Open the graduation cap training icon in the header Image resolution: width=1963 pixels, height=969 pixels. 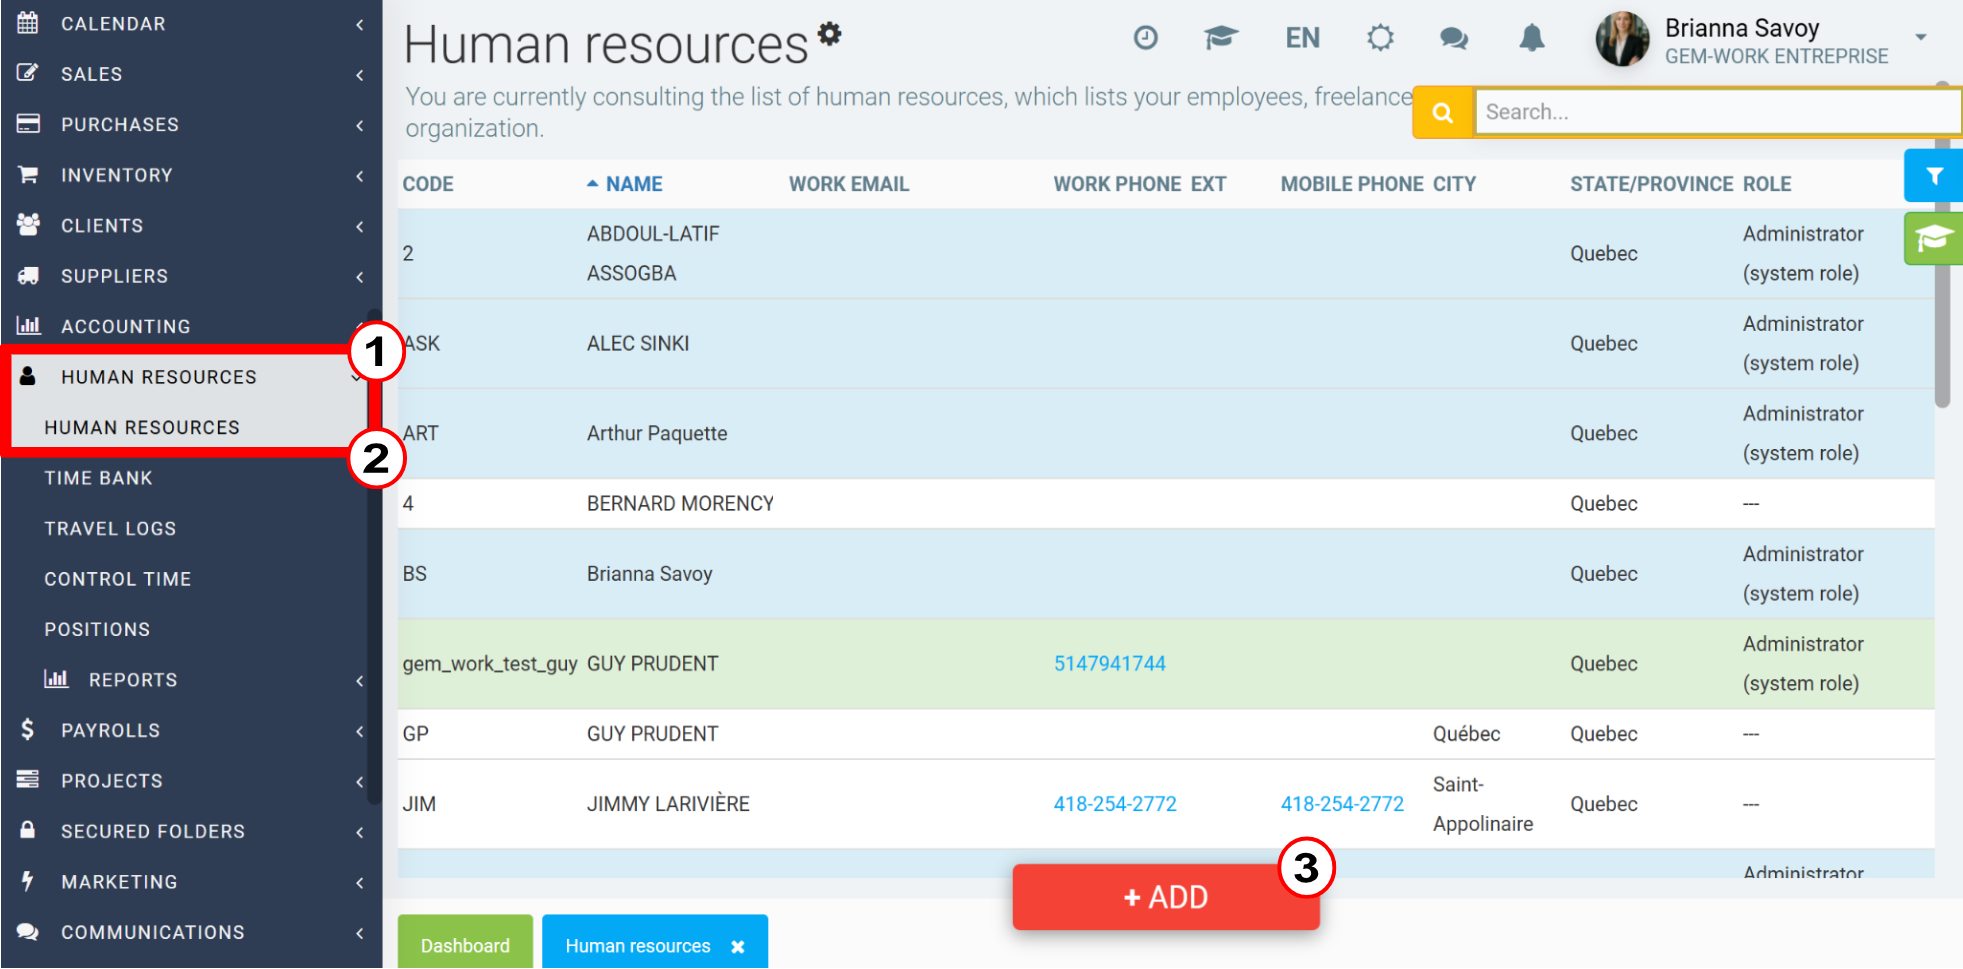(1221, 38)
